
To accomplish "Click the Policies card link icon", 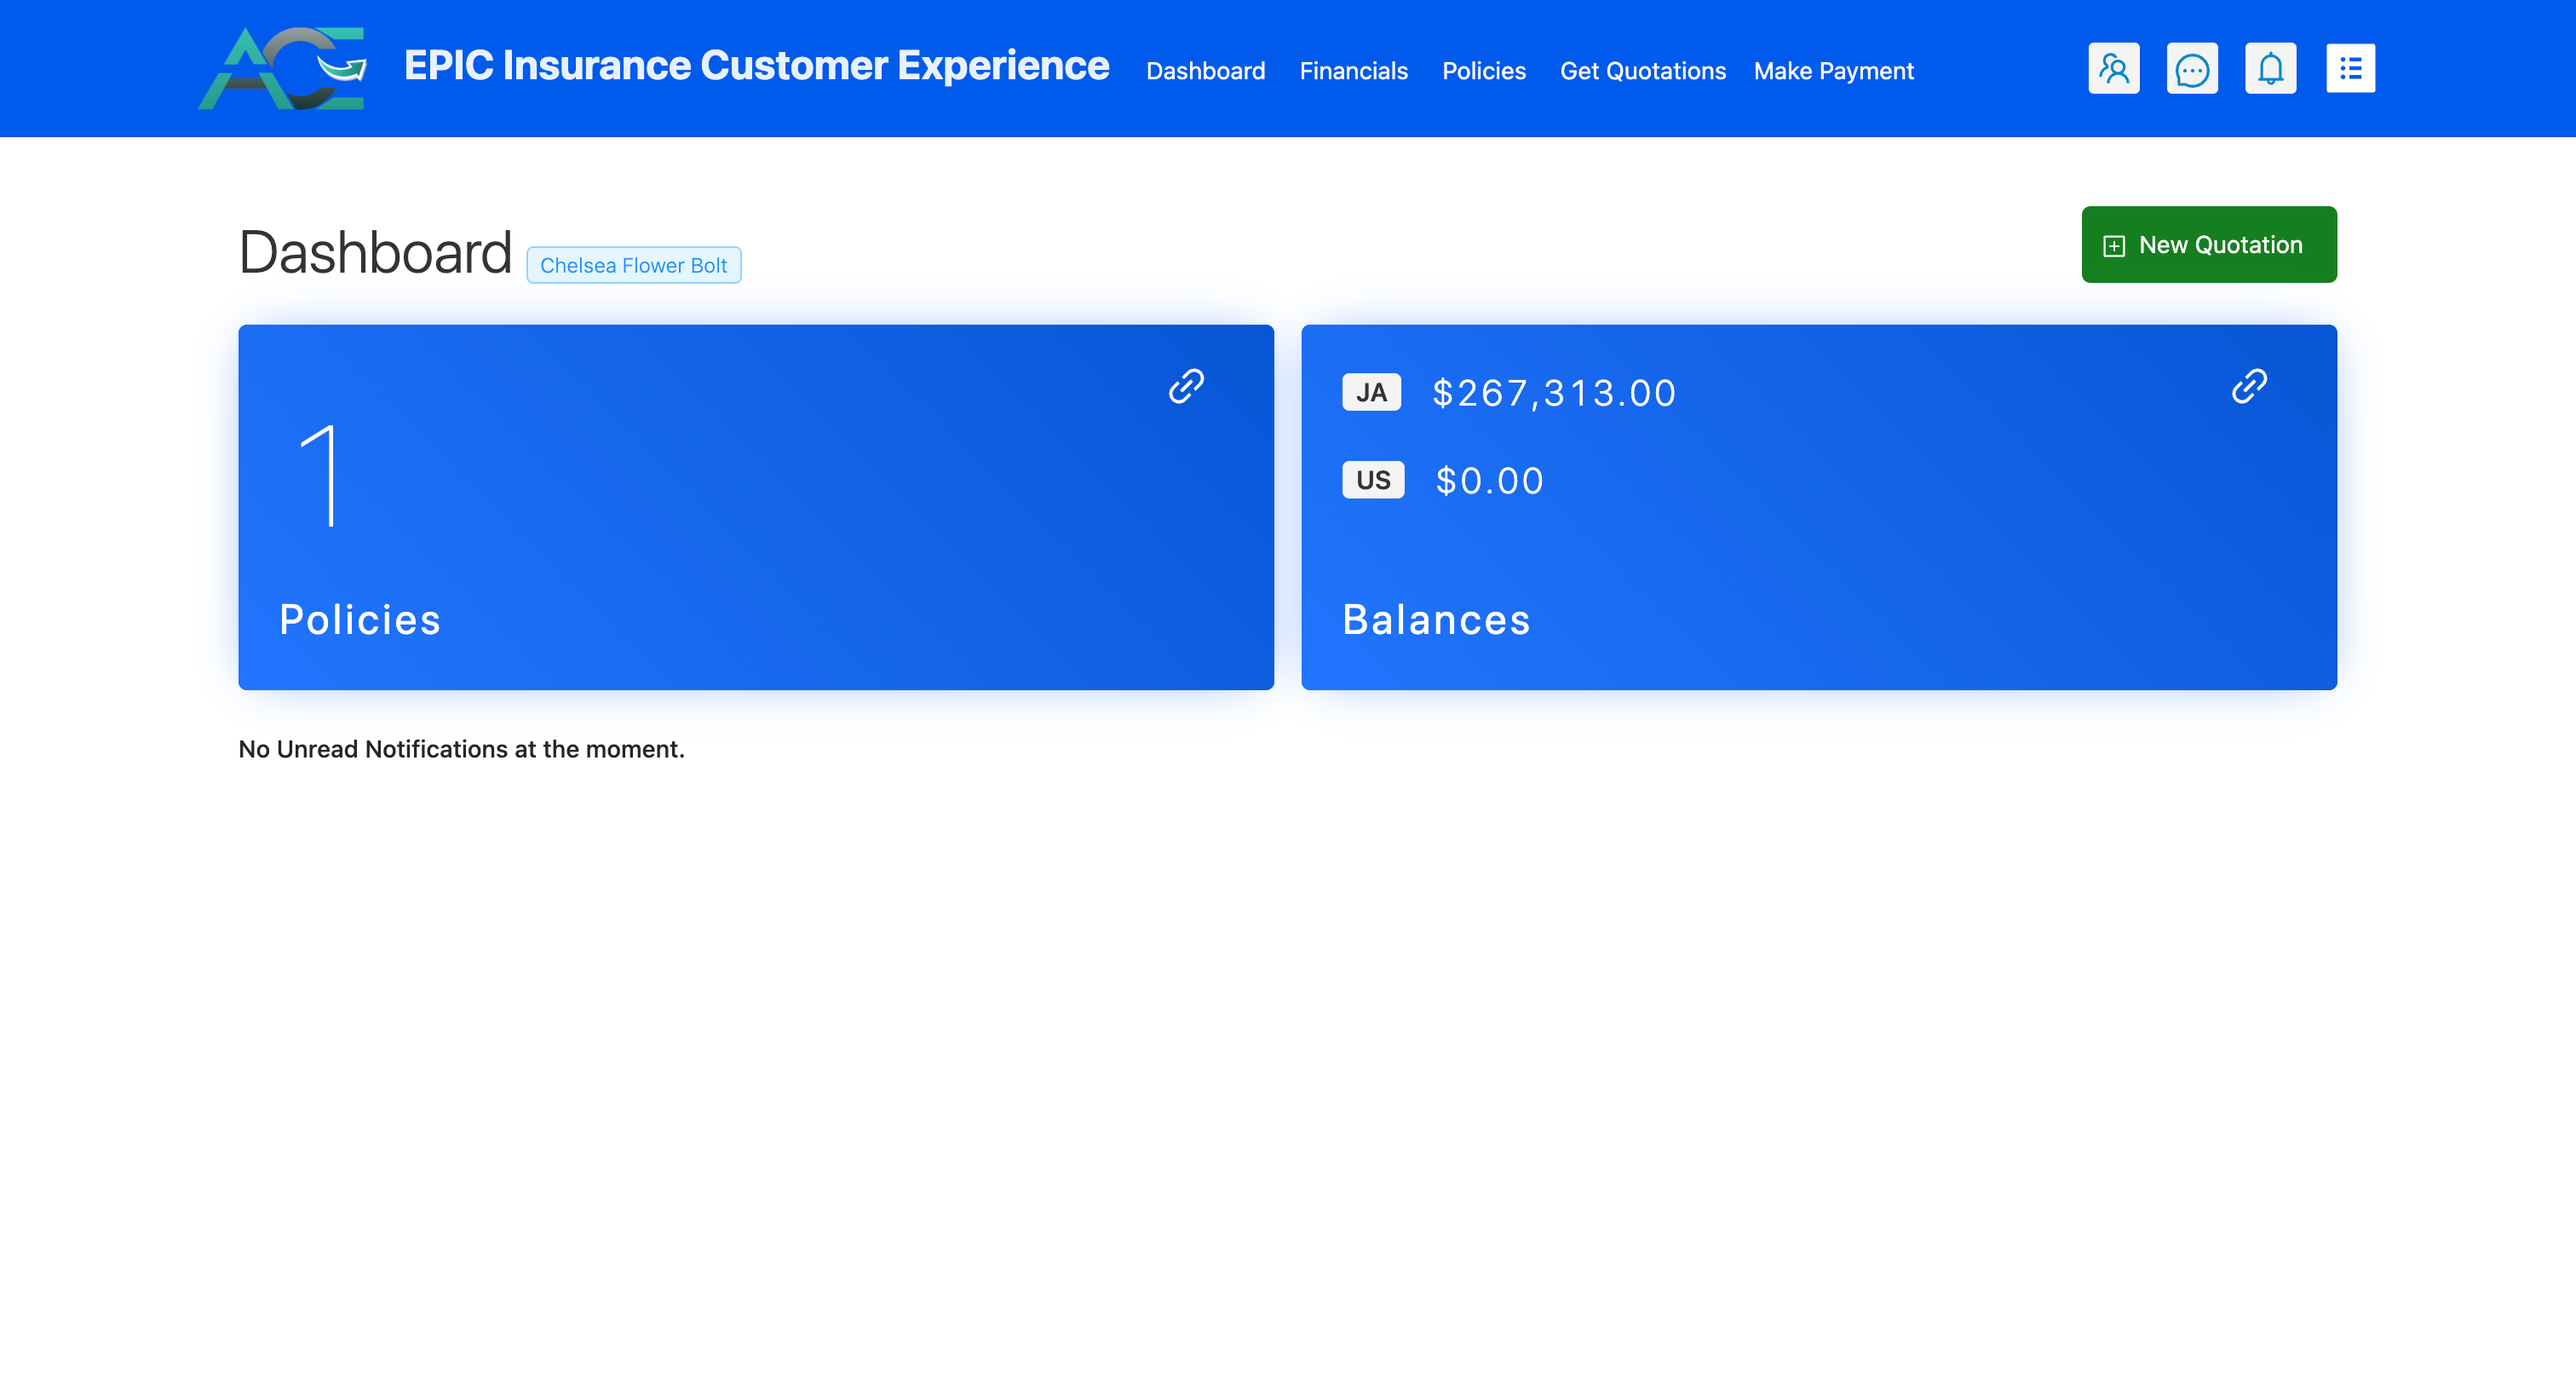I will (1186, 386).
